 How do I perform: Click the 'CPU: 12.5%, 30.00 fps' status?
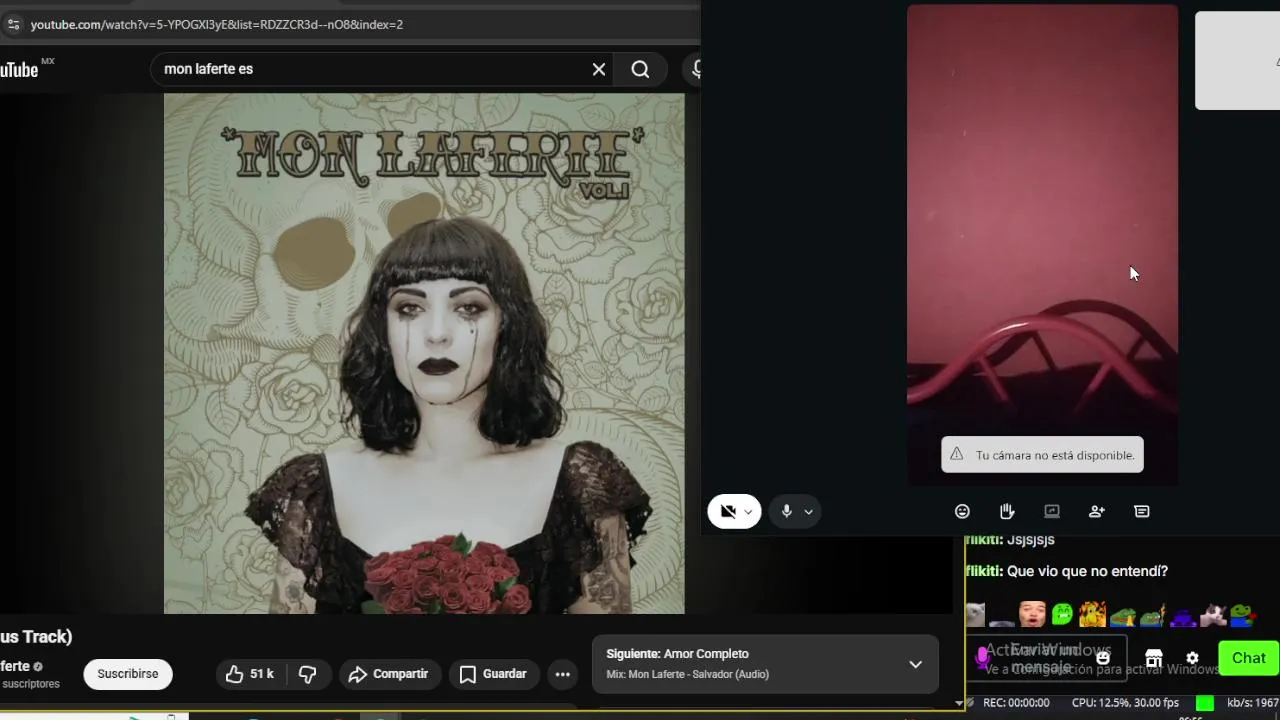click(x=1125, y=703)
